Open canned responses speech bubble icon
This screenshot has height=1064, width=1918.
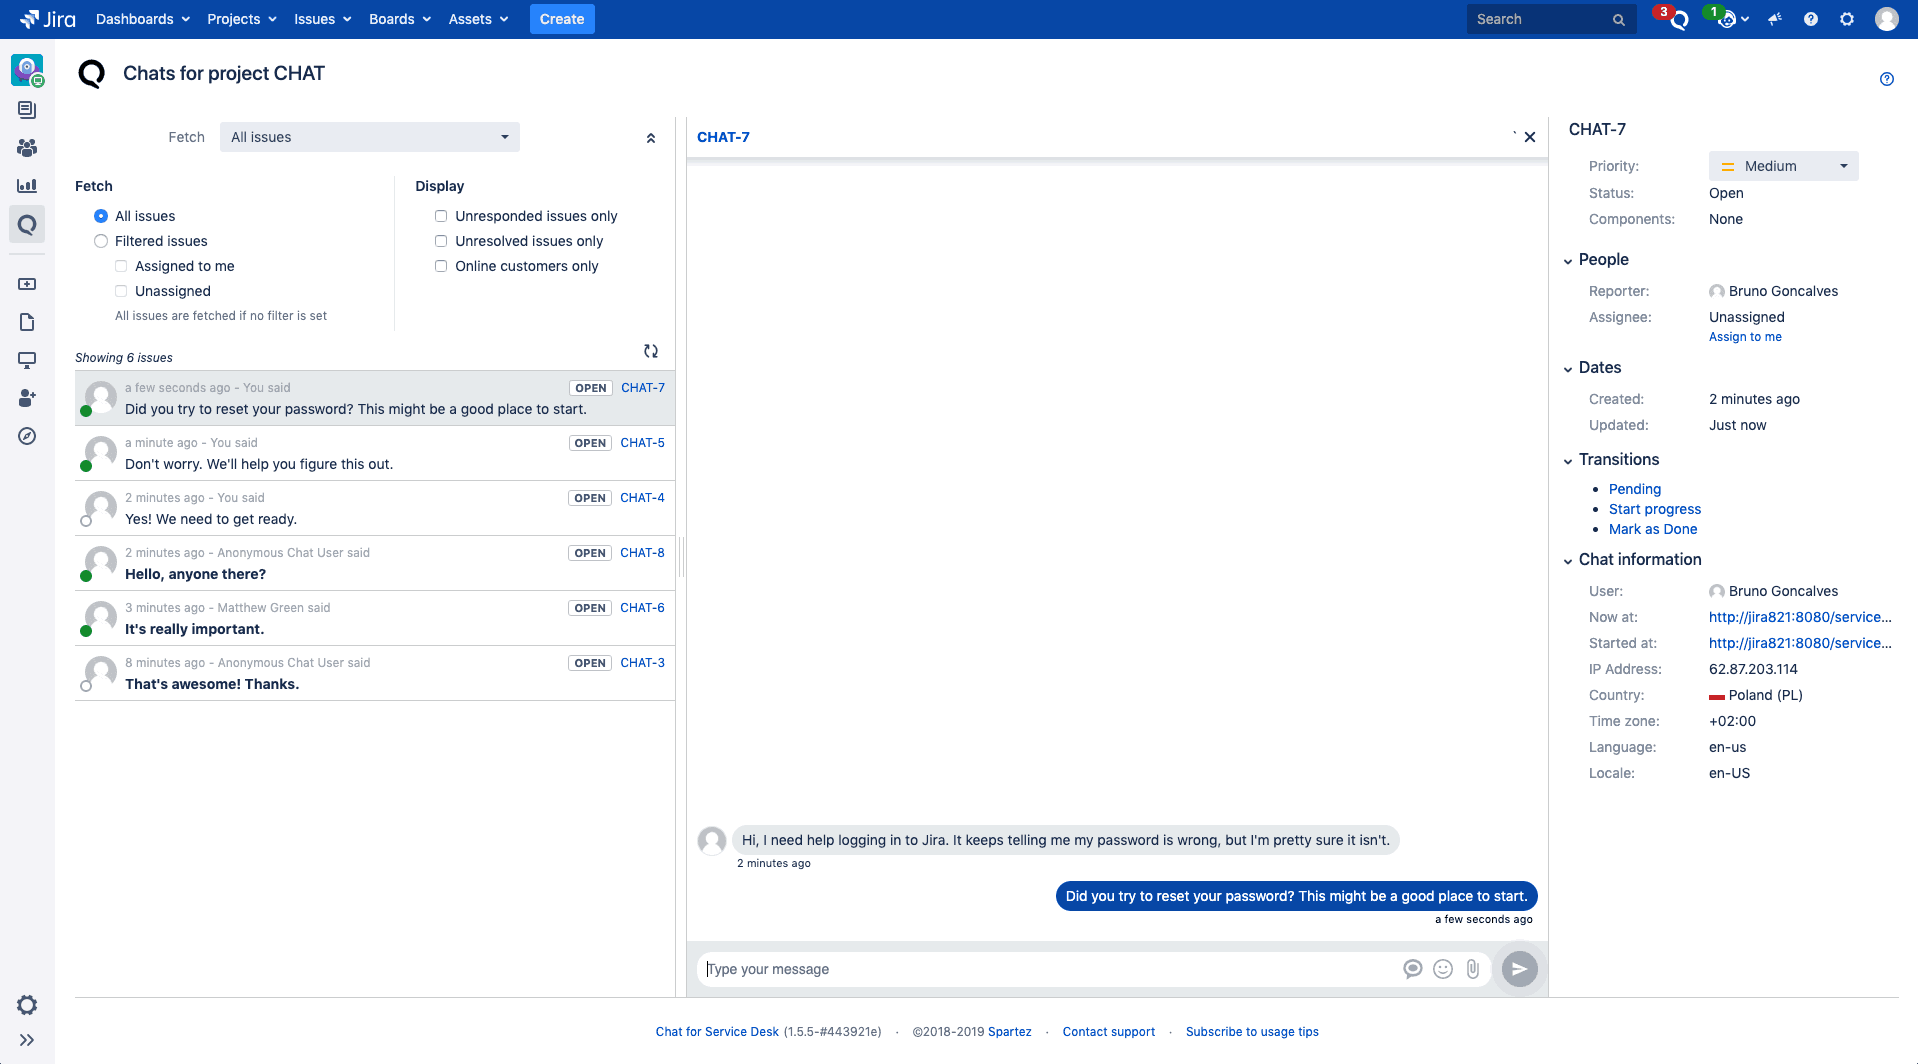click(1412, 969)
